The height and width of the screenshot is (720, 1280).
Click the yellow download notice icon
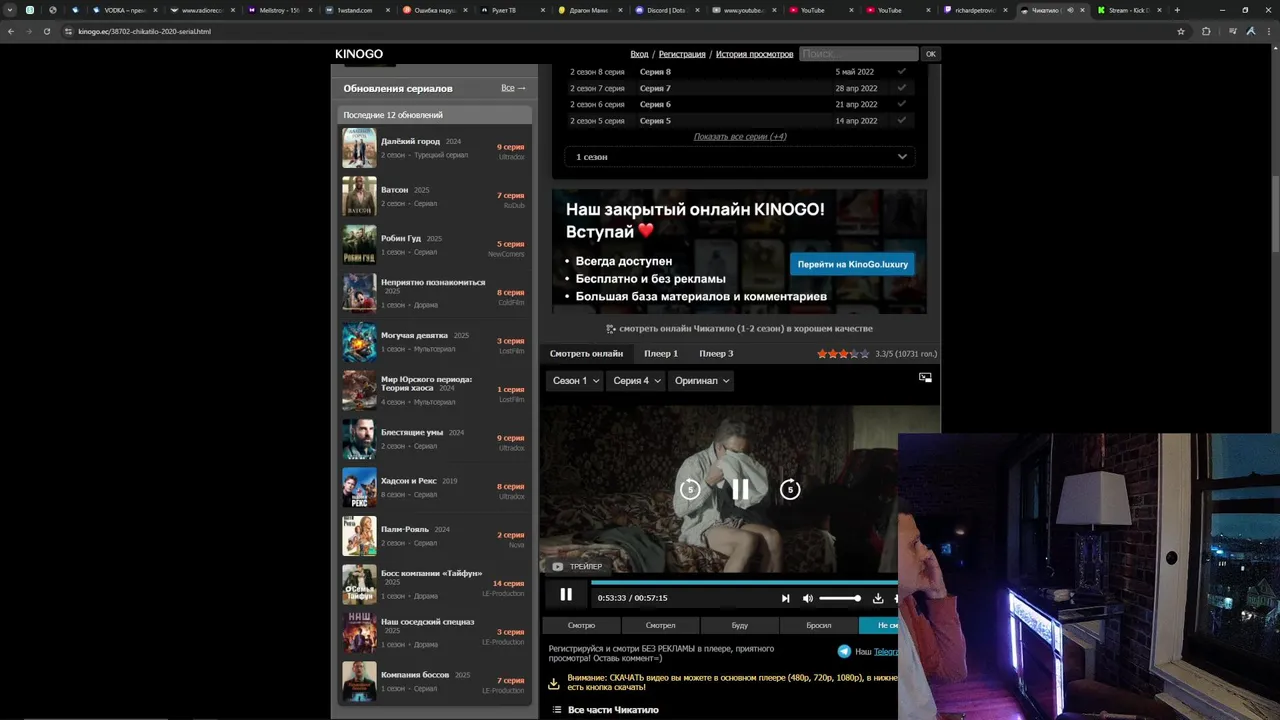[554, 684]
